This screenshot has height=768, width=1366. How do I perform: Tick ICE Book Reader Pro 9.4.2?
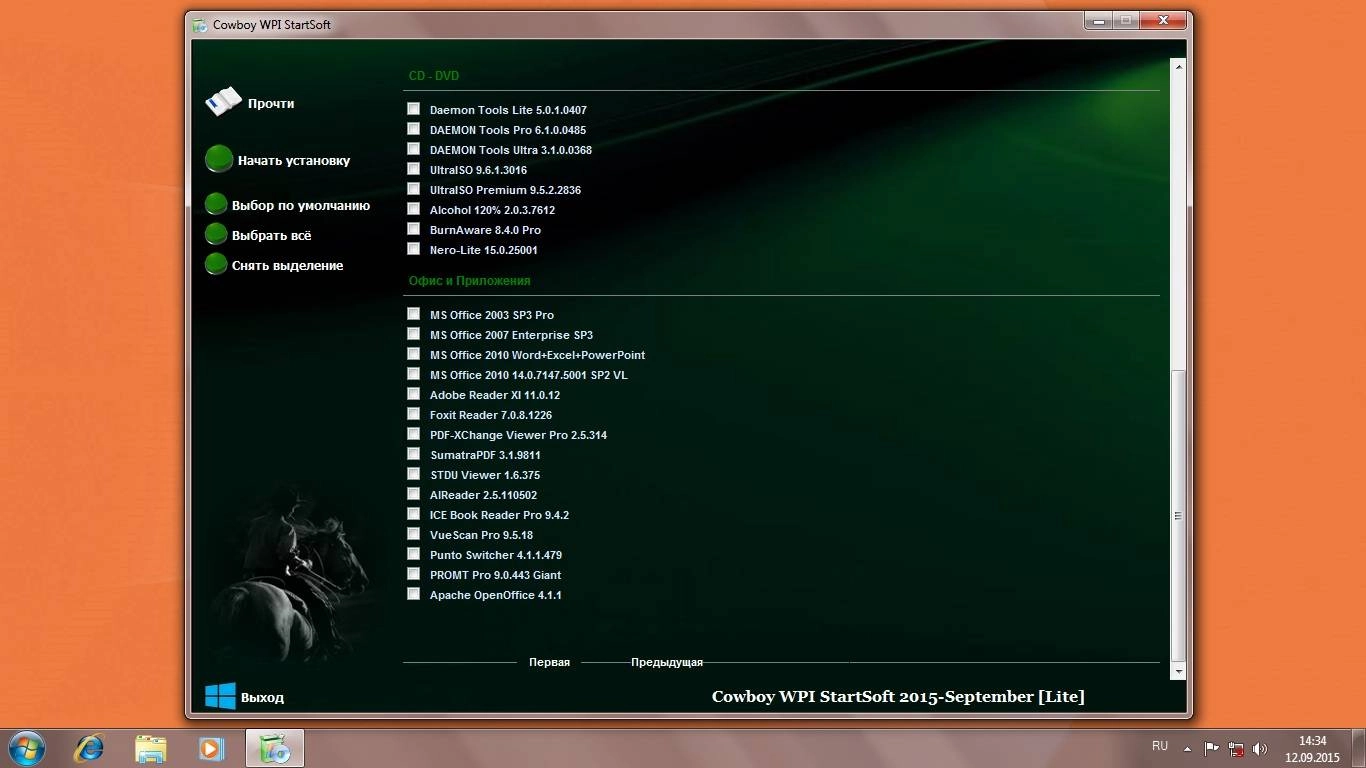point(413,514)
